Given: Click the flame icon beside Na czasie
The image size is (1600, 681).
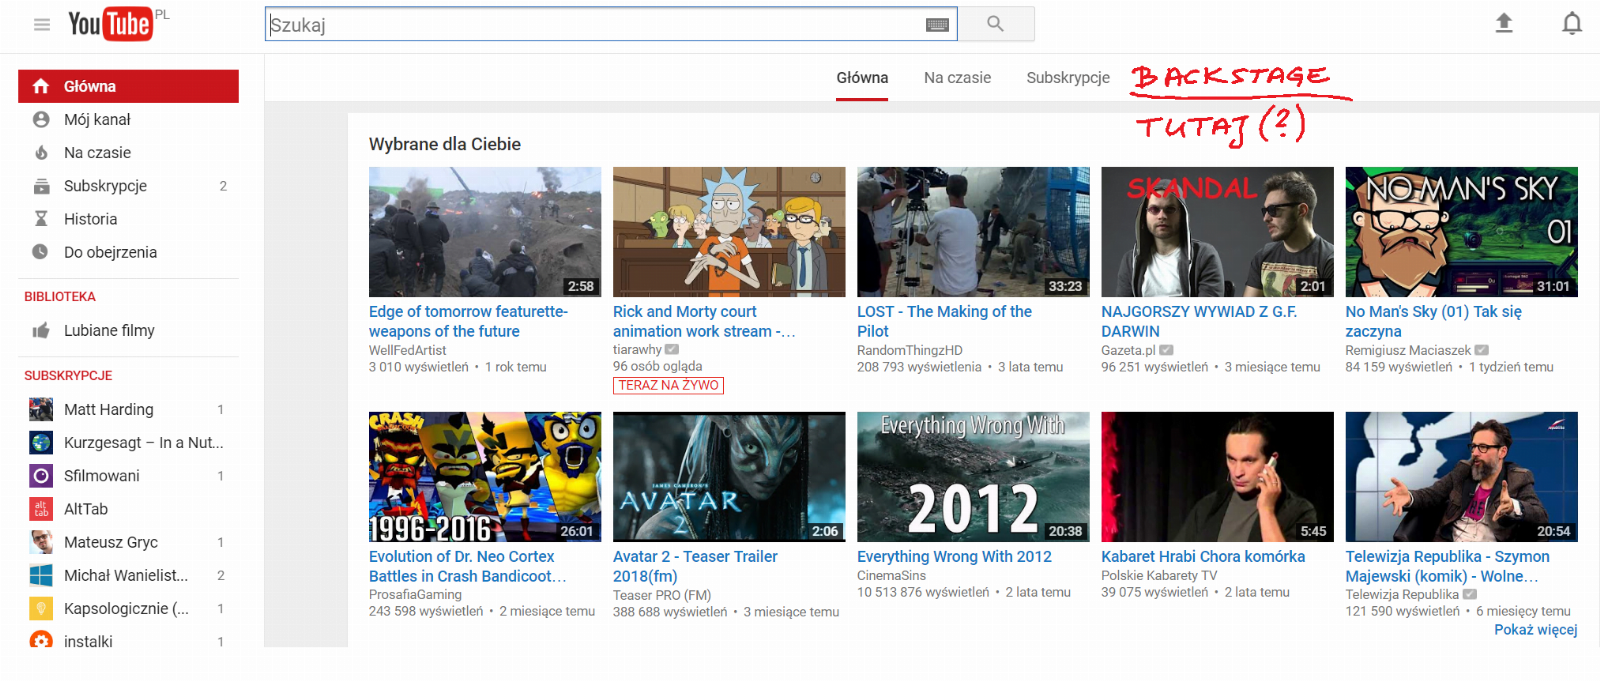Looking at the screenshot, I should [41, 152].
